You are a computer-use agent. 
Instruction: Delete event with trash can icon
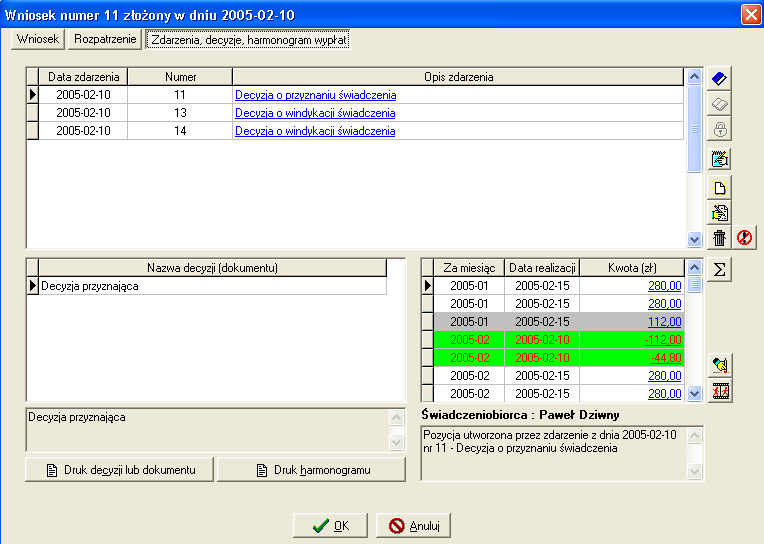(x=719, y=238)
